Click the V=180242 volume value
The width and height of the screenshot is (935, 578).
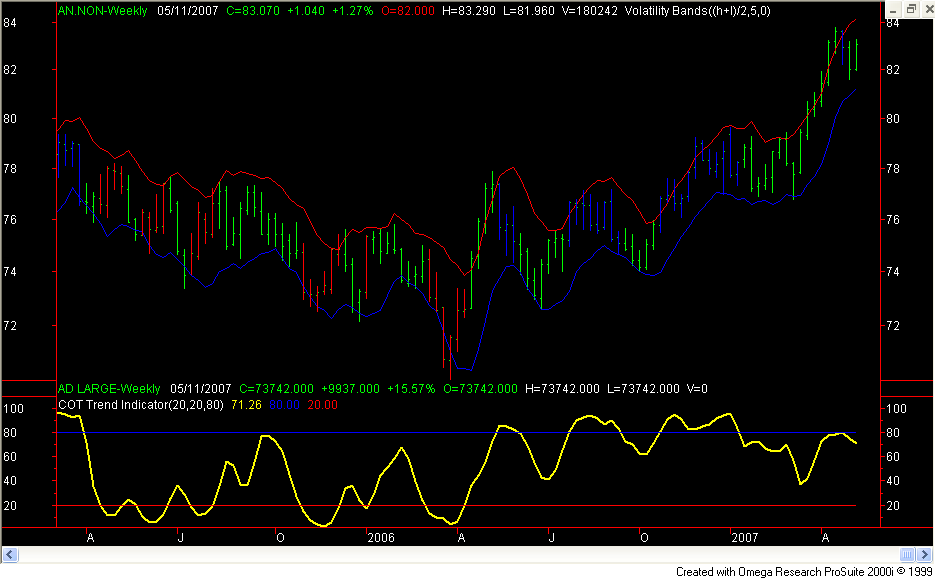click(x=590, y=11)
